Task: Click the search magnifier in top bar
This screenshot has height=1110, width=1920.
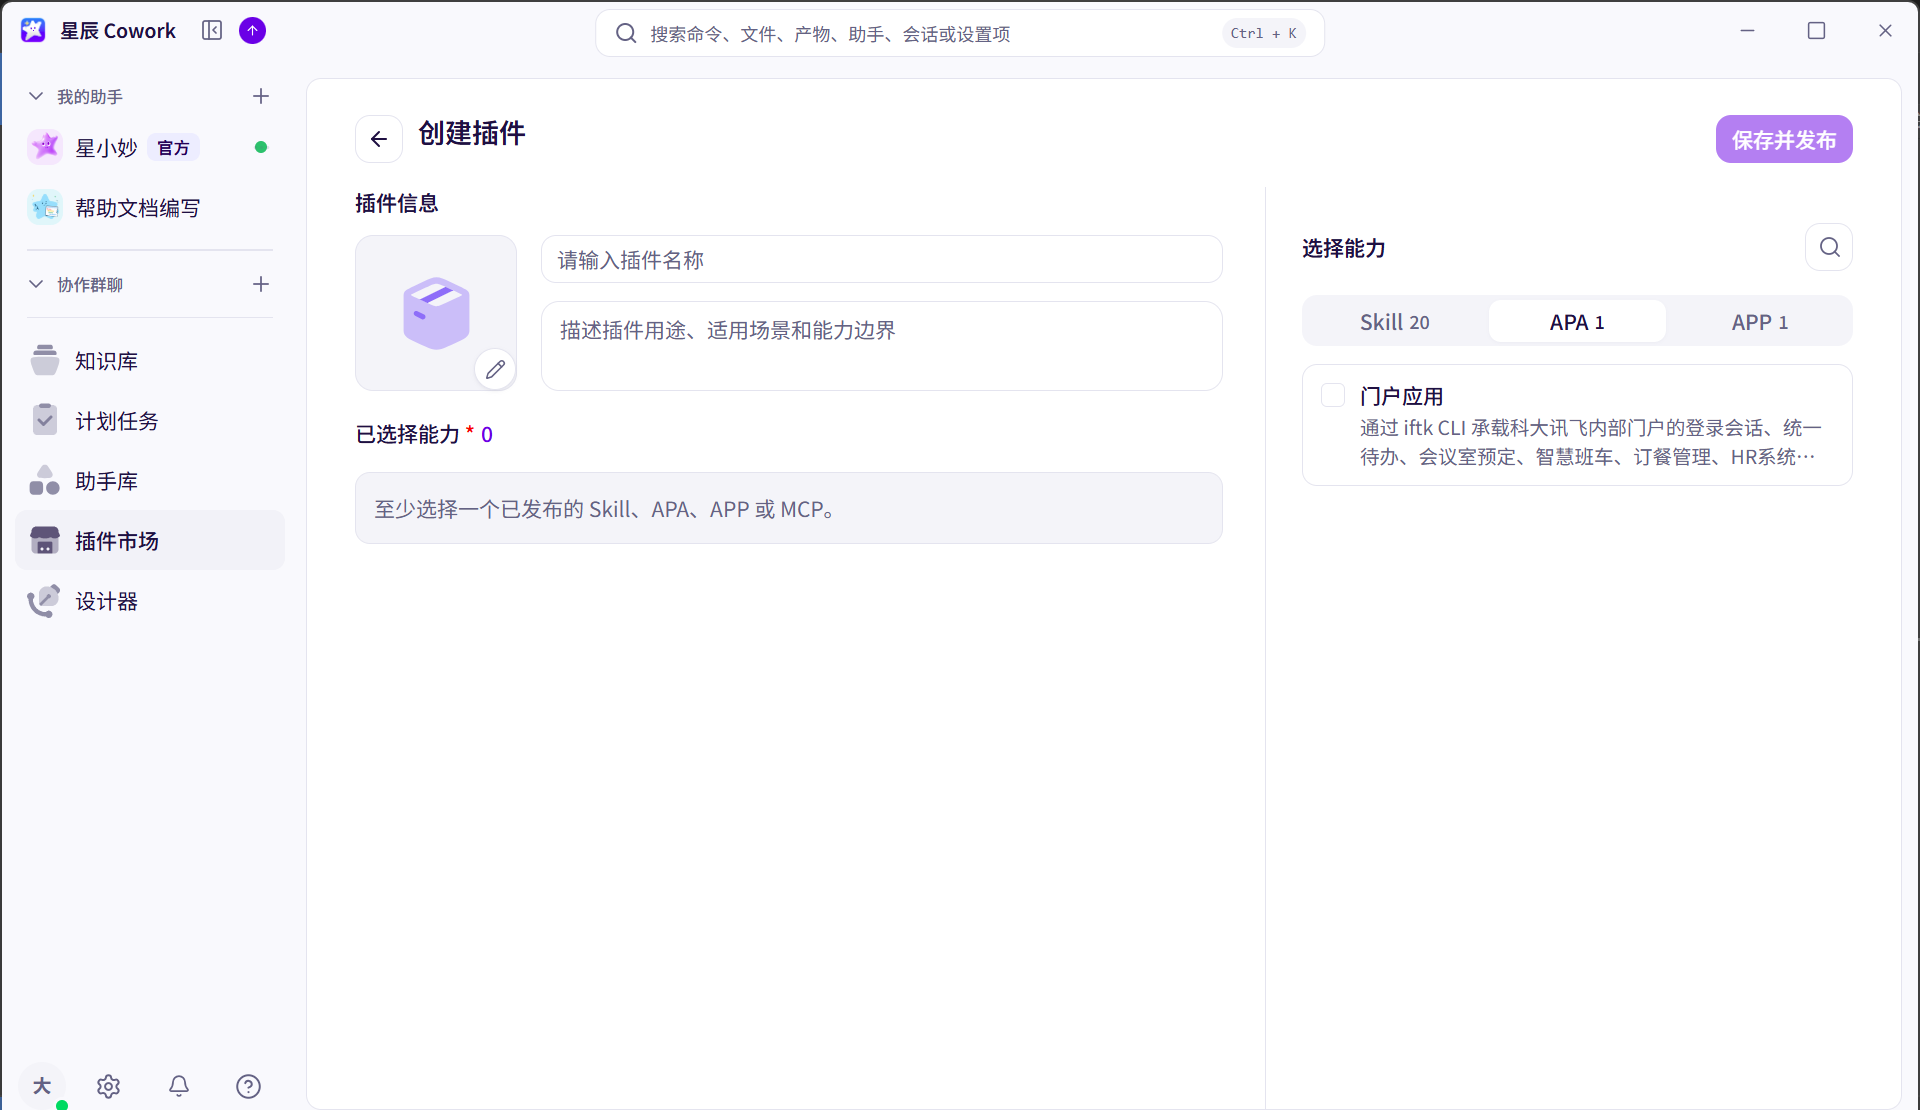Action: tap(626, 34)
